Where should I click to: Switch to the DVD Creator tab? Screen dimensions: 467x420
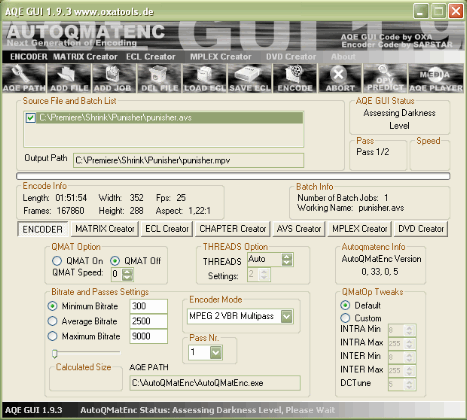click(x=421, y=229)
